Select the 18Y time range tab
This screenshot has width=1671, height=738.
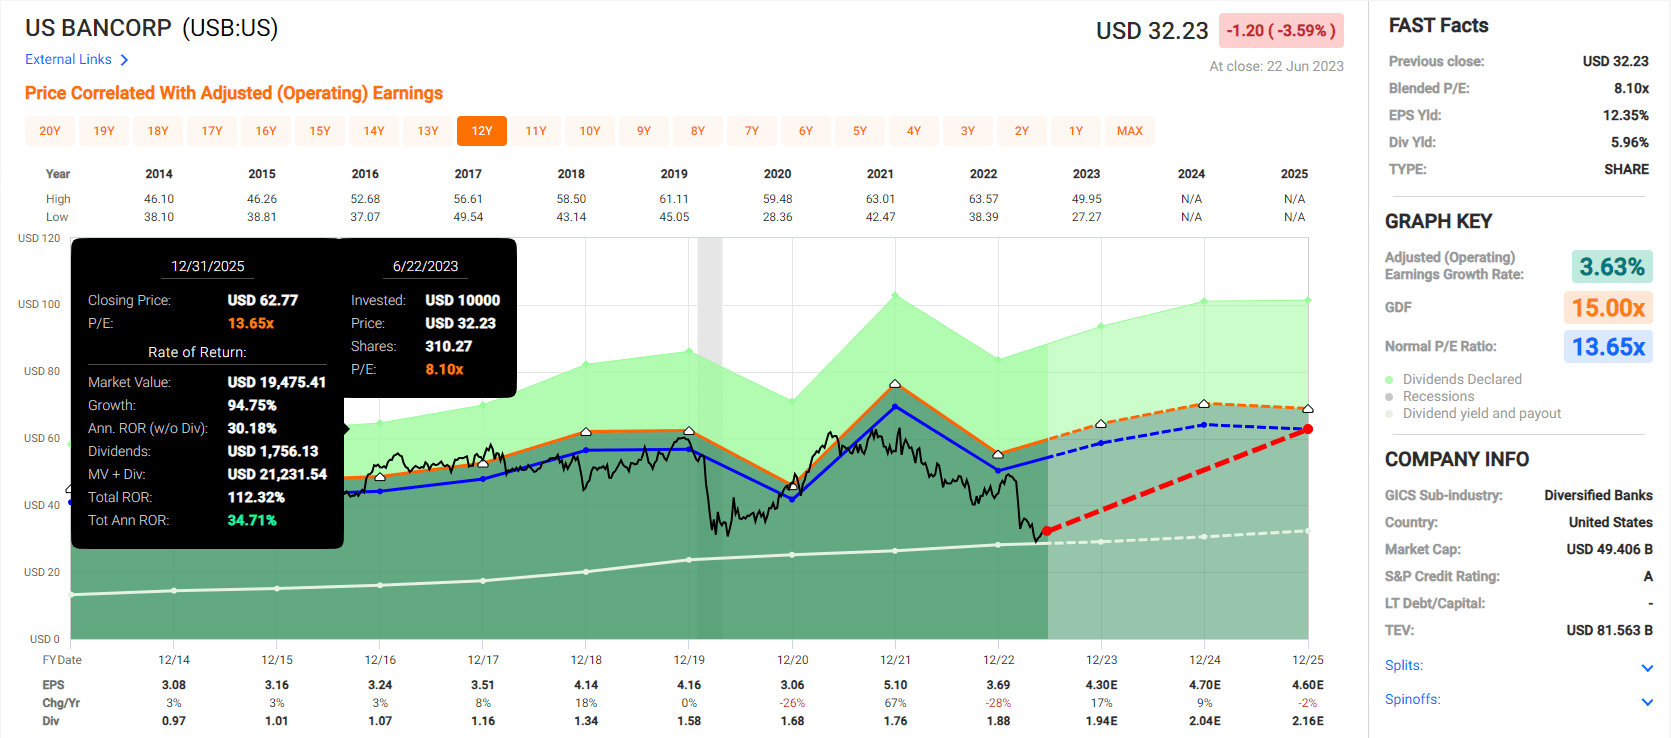coord(158,131)
